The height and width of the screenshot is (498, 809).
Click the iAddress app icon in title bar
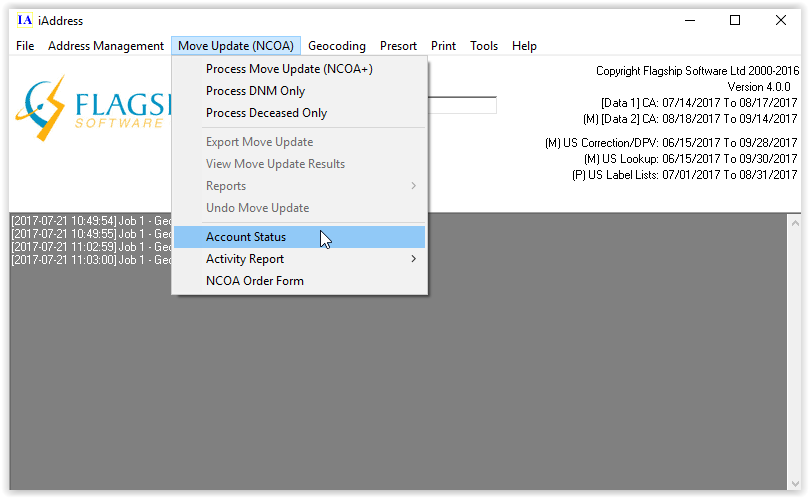tap(25, 20)
